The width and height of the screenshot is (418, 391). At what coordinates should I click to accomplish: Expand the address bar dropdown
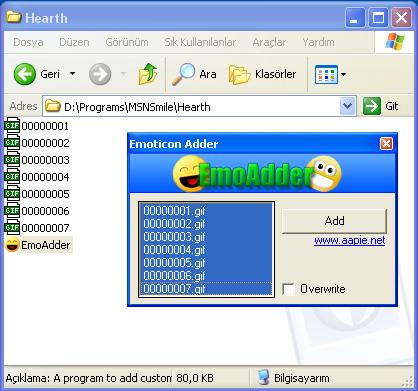(x=347, y=106)
